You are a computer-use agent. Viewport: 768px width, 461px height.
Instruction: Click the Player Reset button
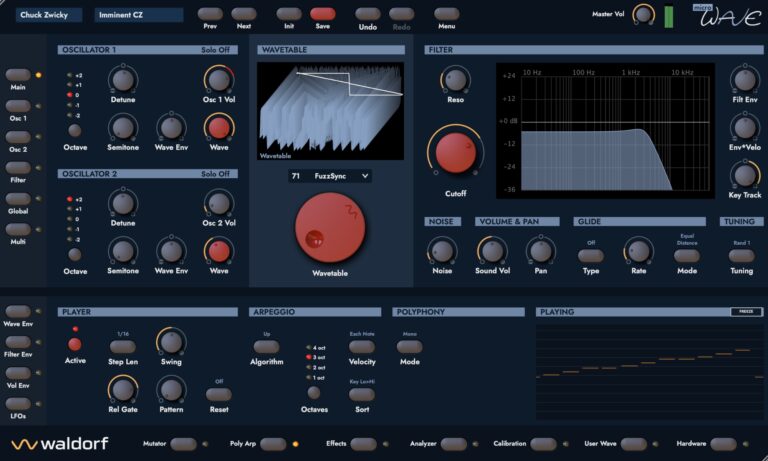point(219,394)
